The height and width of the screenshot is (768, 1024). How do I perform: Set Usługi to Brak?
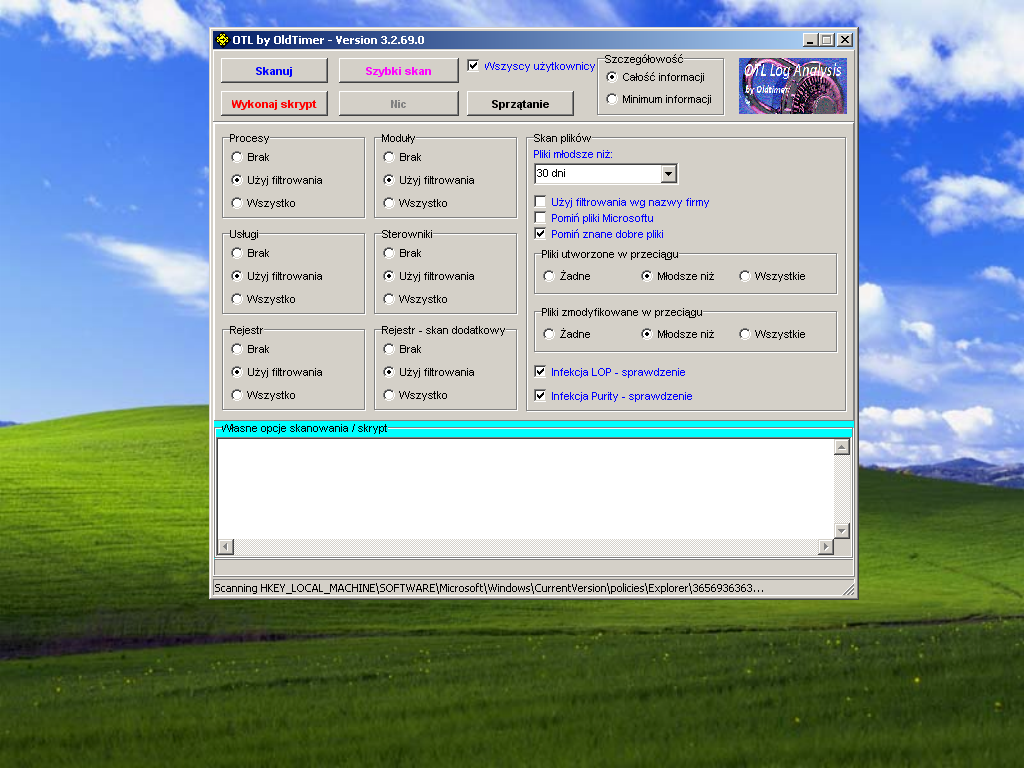tap(237, 253)
